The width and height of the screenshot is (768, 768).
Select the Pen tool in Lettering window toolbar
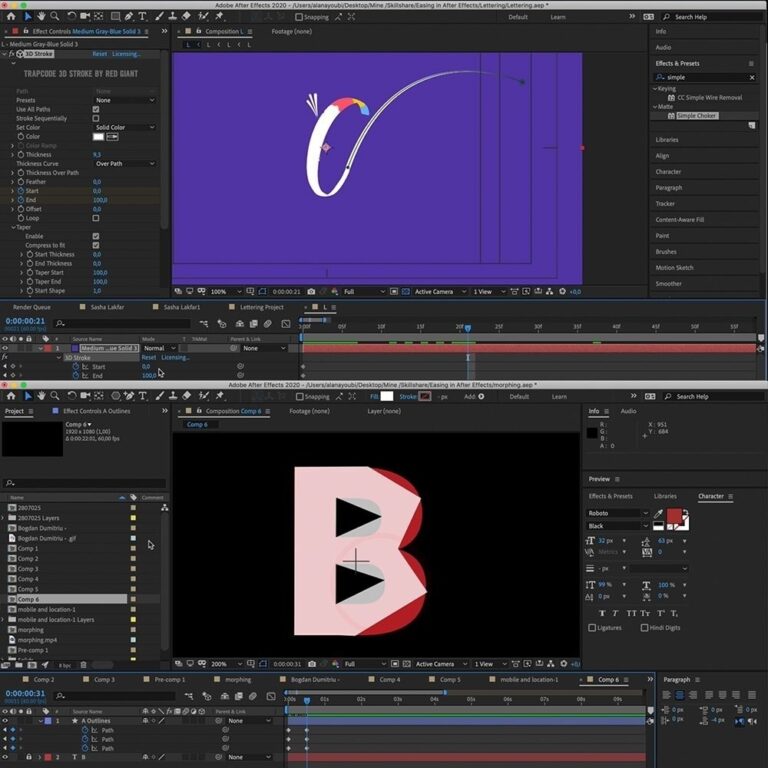coord(128,16)
